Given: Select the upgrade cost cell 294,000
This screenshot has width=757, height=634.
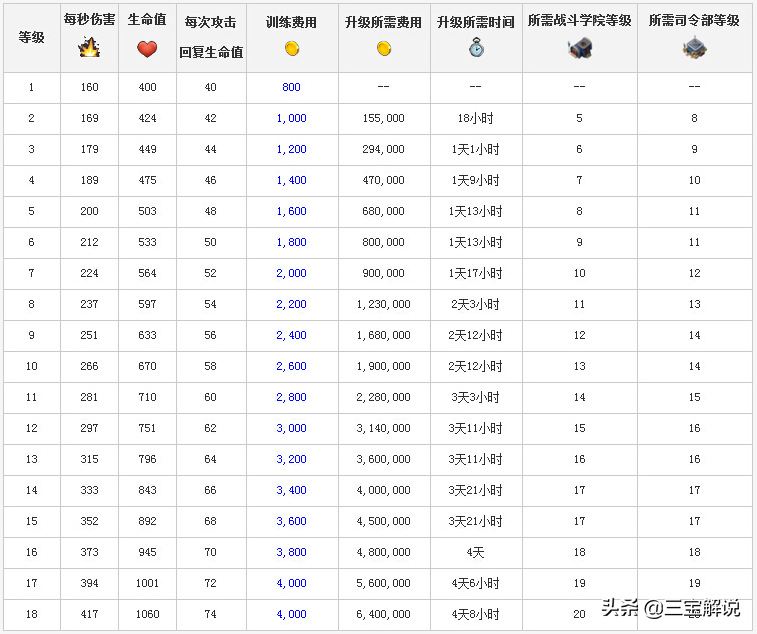Looking at the screenshot, I should [x=384, y=149].
